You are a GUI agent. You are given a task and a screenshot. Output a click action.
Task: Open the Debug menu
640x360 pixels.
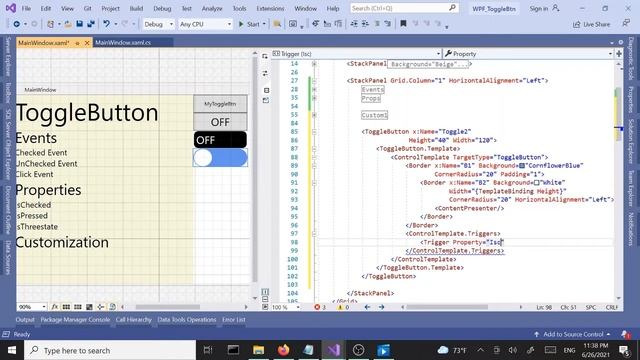coord(162,8)
